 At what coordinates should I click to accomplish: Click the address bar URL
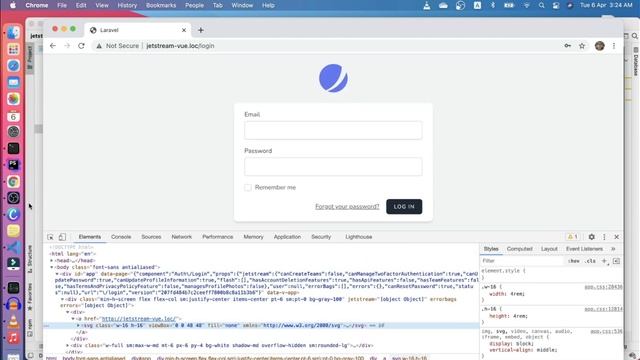click(x=180, y=46)
